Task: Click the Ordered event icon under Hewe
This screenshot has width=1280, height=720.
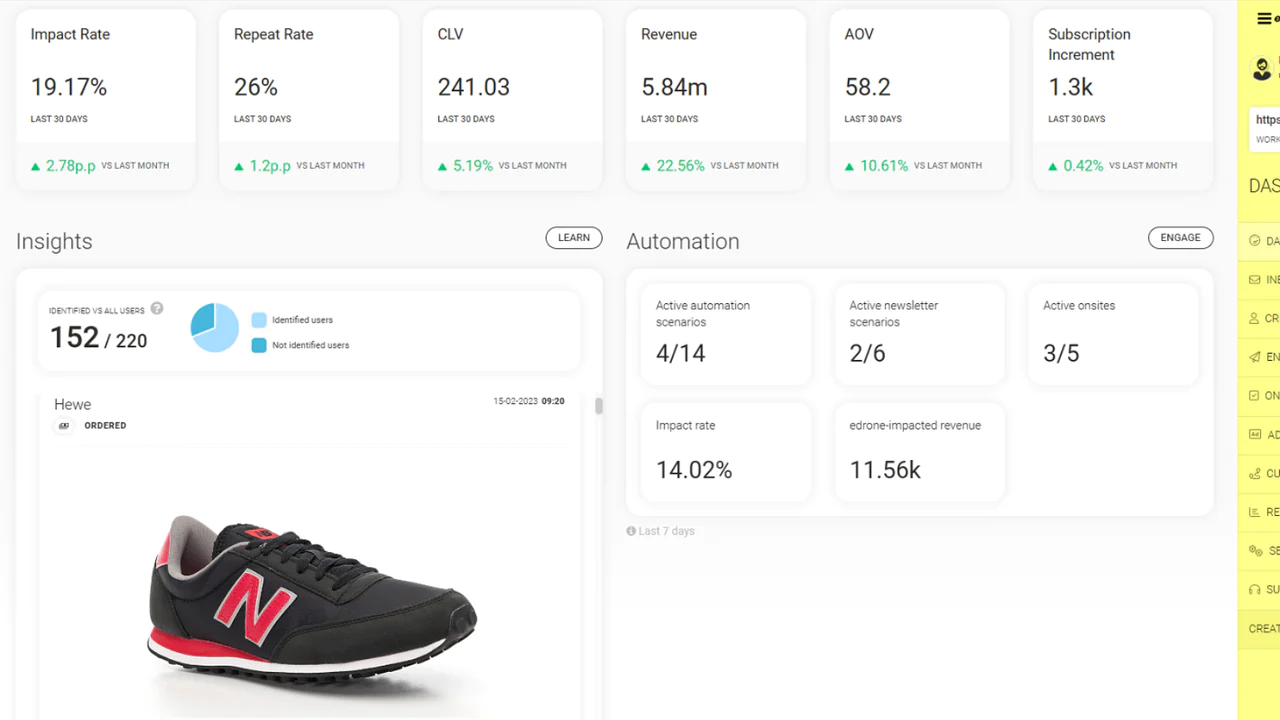Action: tap(64, 426)
